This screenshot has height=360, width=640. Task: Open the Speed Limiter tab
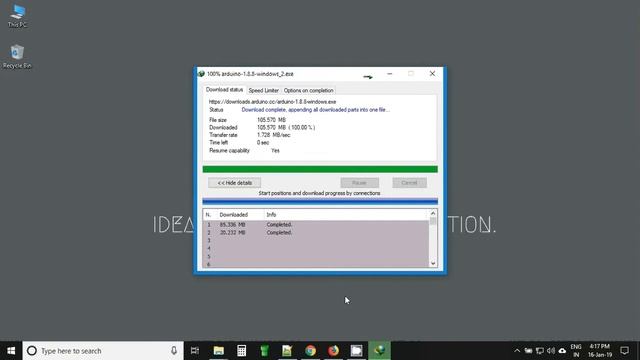263,90
